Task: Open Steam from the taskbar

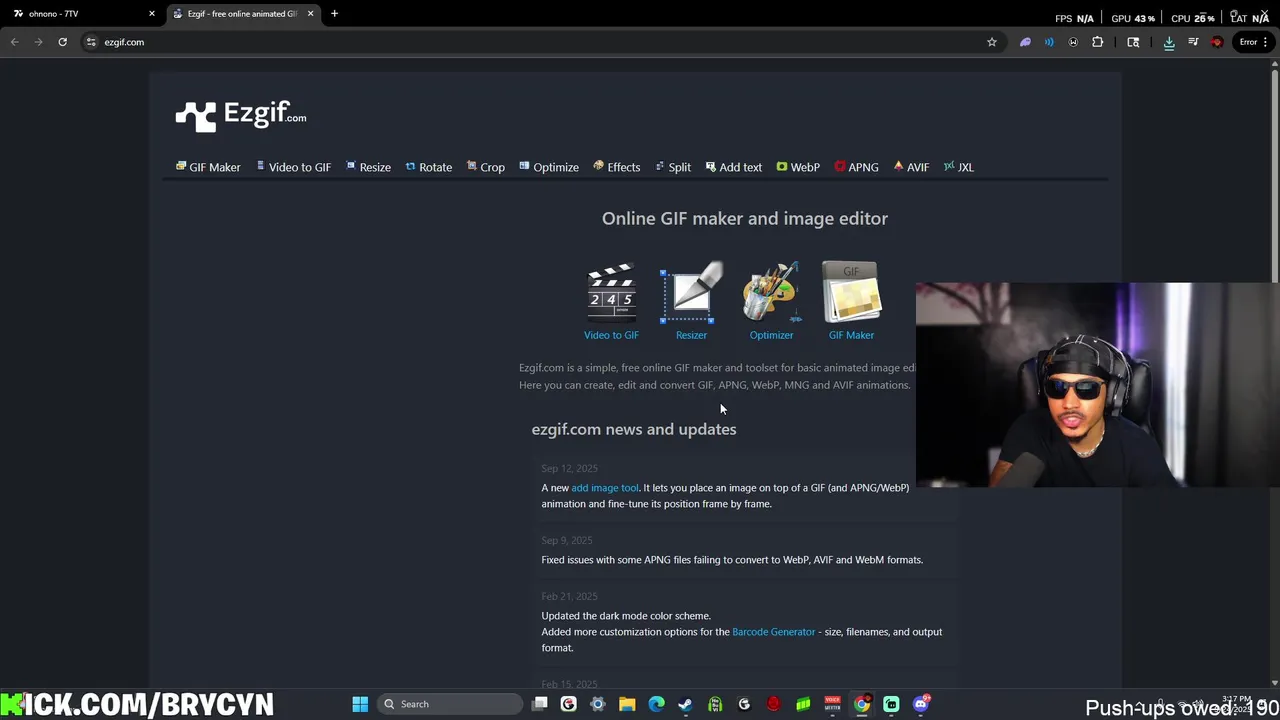Action: [x=685, y=704]
